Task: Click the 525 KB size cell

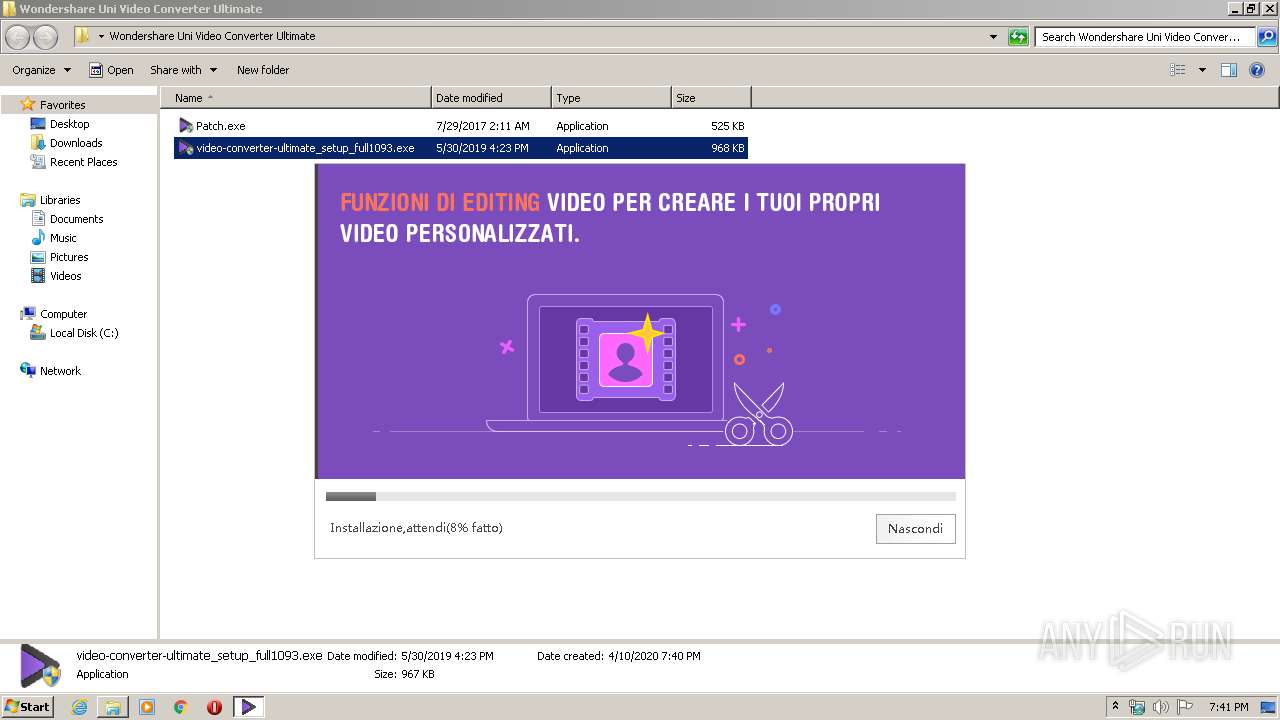Action: click(x=728, y=126)
